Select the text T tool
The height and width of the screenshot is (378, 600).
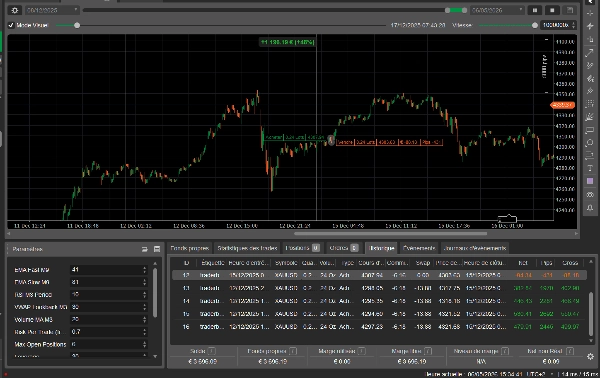click(x=590, y=168)
